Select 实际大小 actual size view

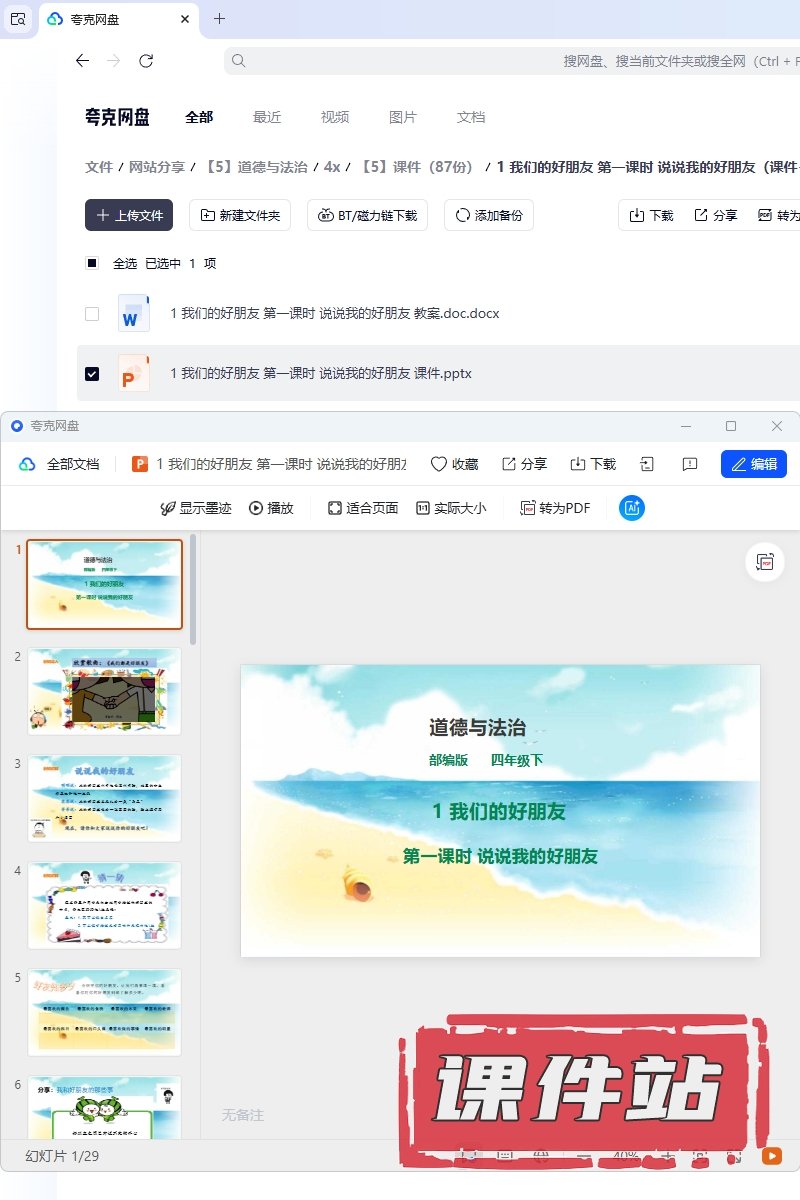(x=451, y=508)
